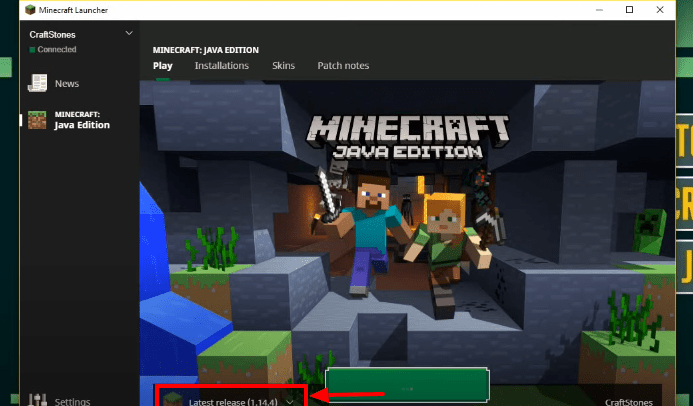Click the CraftStones account name
The height and width of the screenshot is (406, 693).
point(53,34)
